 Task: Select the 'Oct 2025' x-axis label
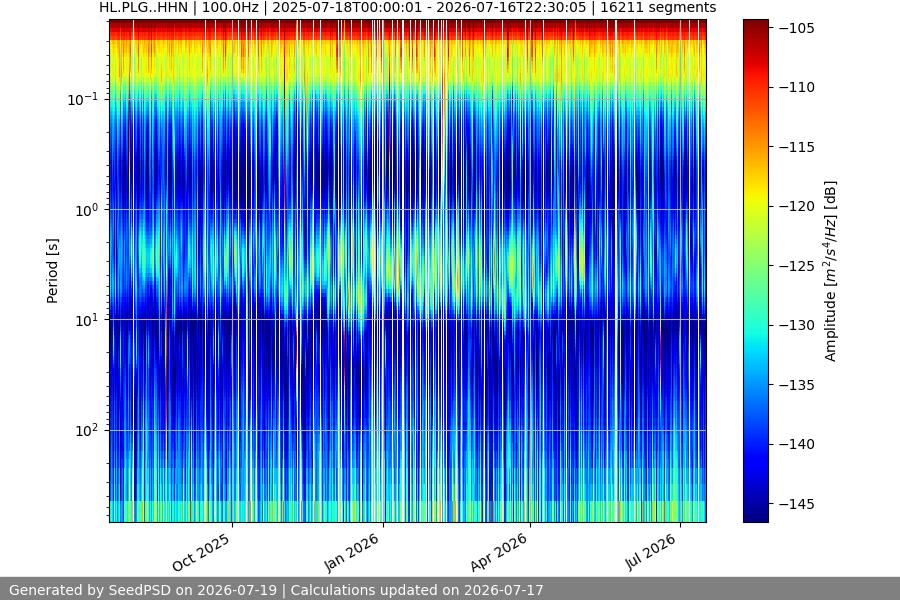click(x=201, y=552)
